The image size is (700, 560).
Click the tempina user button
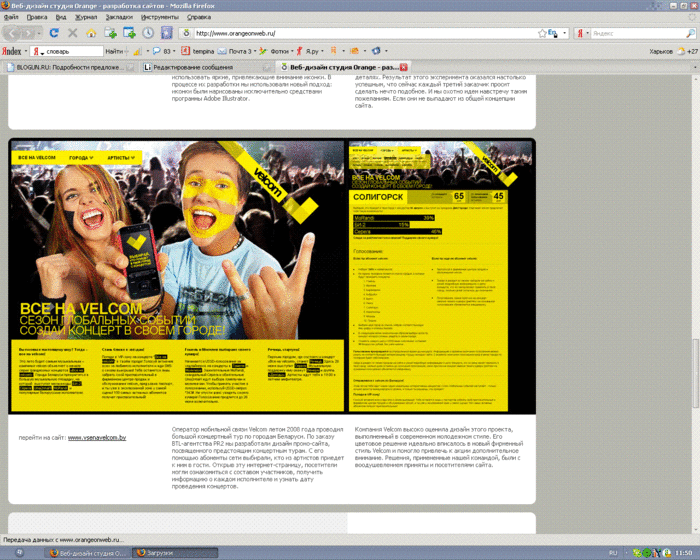198,51
